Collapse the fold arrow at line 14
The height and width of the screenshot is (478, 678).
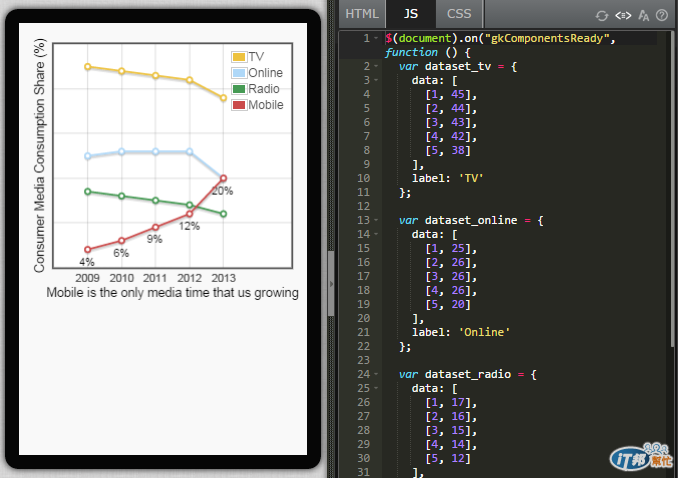coord(376,234)
